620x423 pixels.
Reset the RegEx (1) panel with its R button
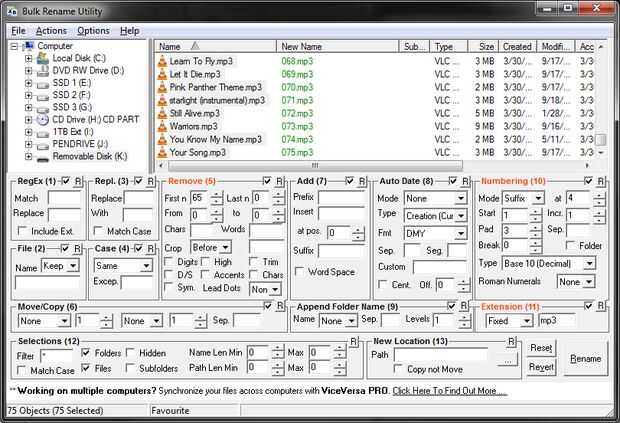click(78, 181)
